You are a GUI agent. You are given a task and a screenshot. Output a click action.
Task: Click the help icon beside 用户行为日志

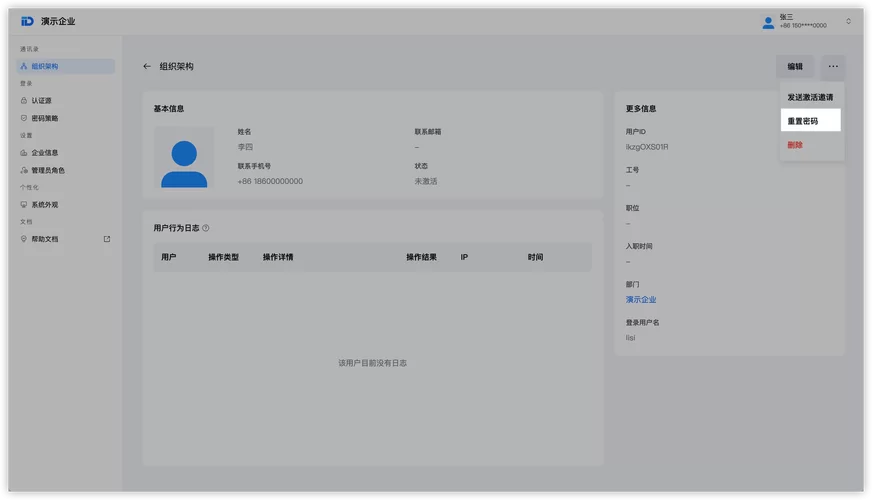coord(206,228)
